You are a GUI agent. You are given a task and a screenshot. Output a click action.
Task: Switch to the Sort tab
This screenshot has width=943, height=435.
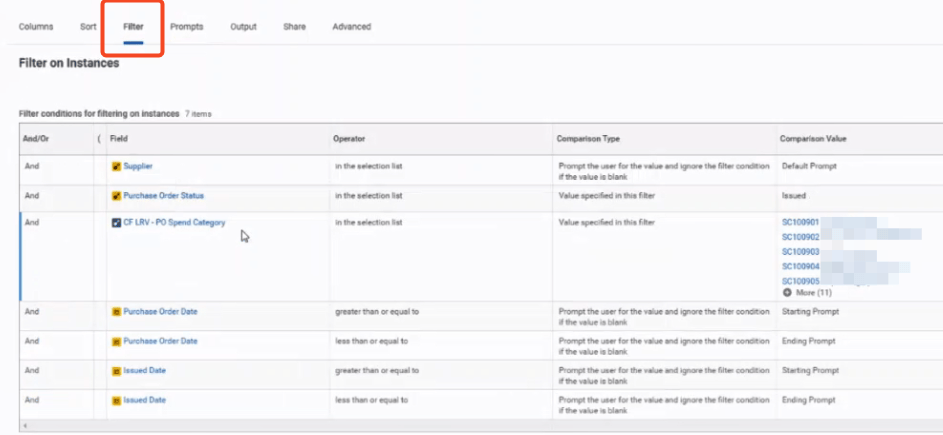[x=88, y=27]
